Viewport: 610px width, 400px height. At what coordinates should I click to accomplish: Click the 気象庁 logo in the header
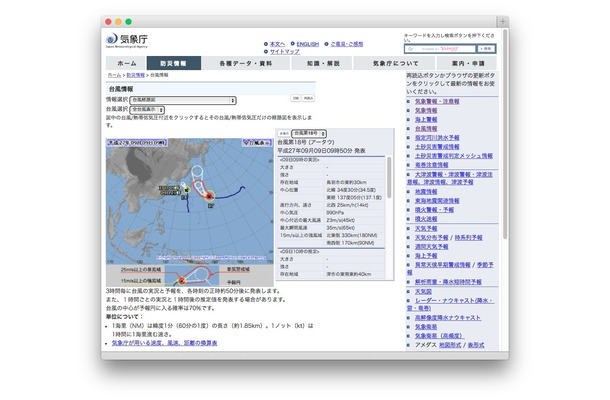click(127, 40)
